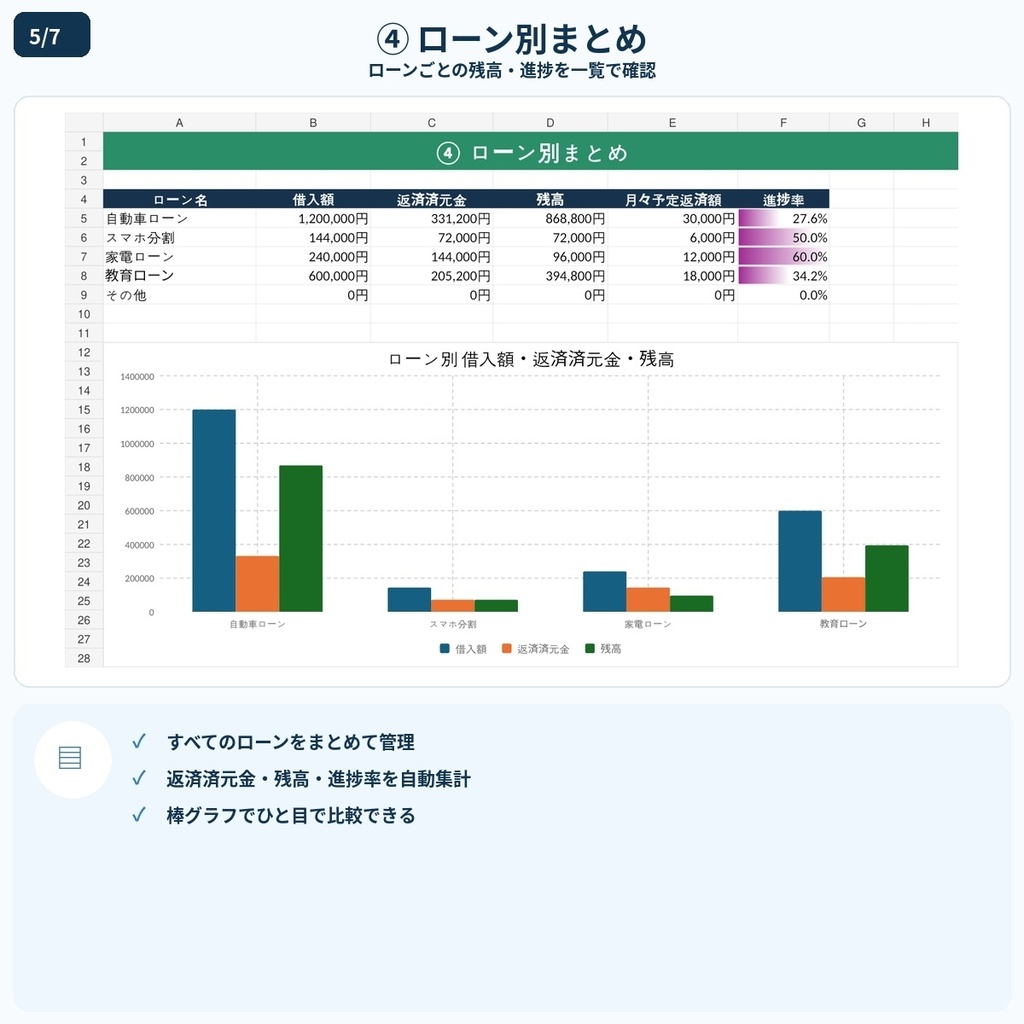1024x1024 pixels.
Task: Click the green 残高 legend swatch
Action: pyautogui.click(x=590, y=648)
